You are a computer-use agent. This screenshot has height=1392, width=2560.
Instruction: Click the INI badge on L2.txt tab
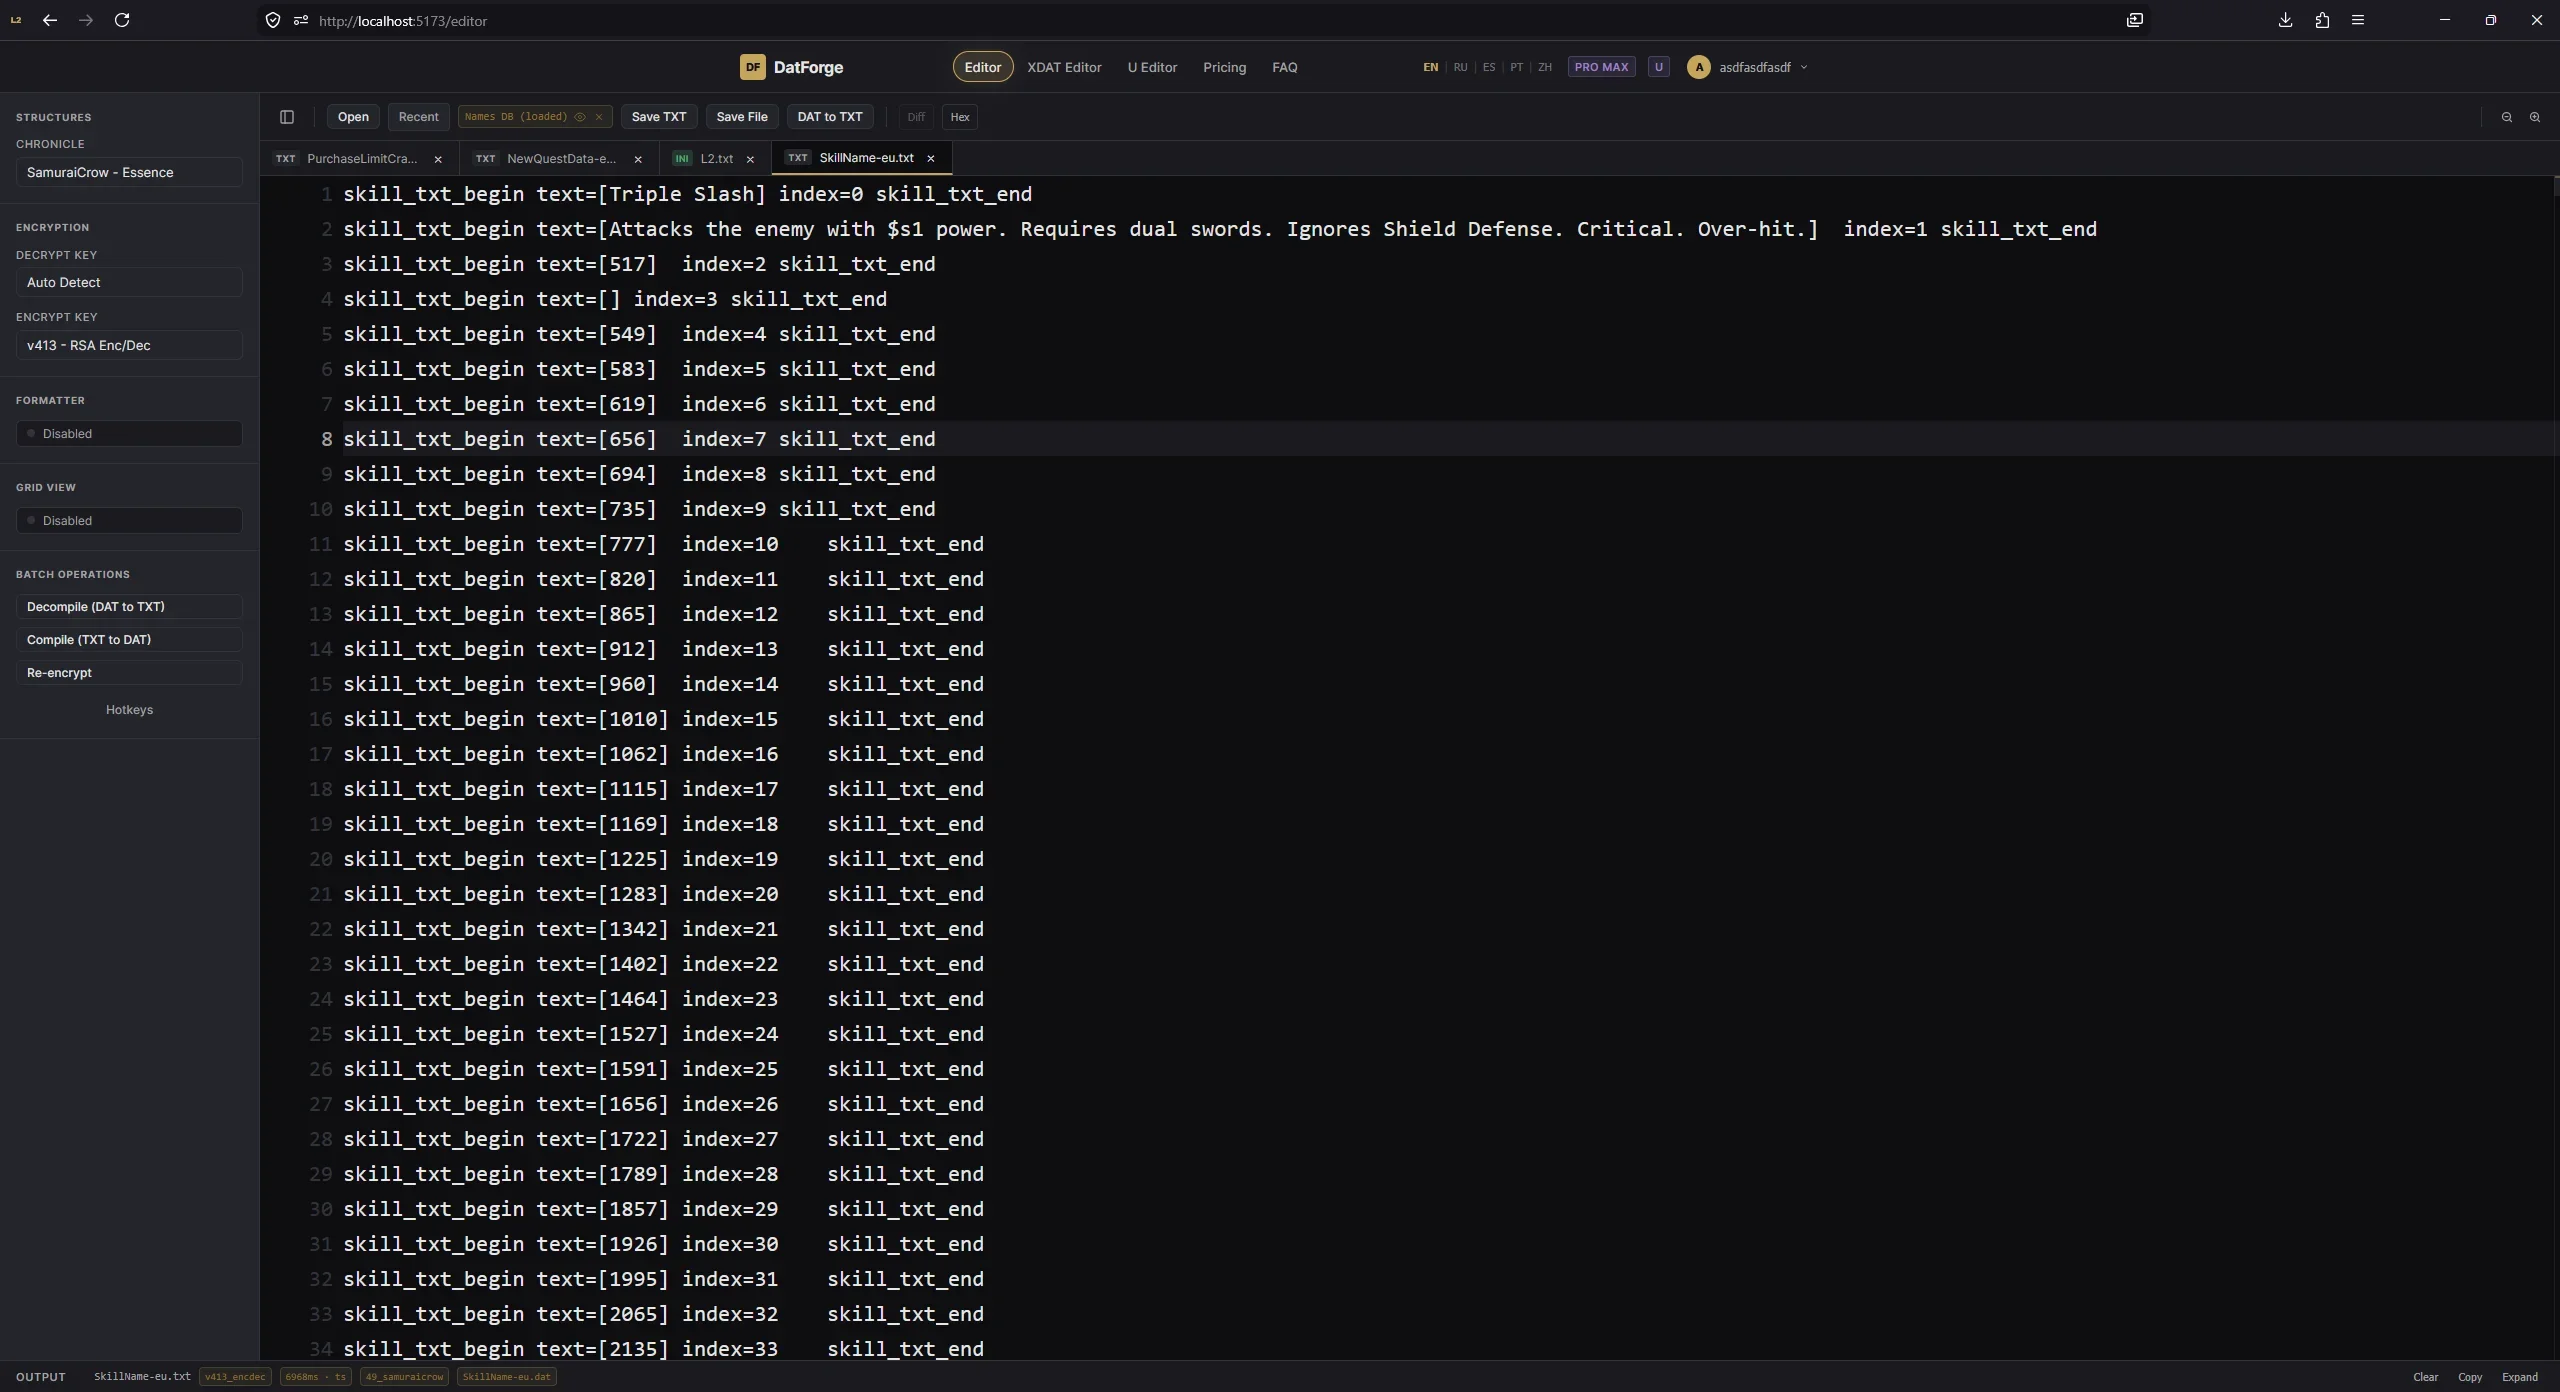click(x=682, y=159)
